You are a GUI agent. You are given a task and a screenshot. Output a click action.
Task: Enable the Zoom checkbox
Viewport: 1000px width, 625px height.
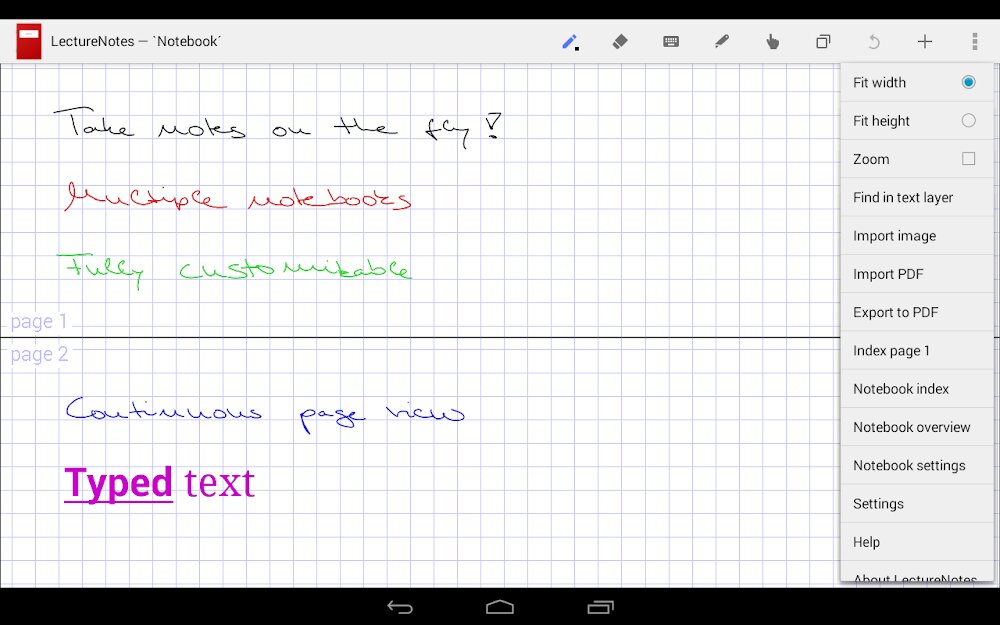pyautogui.click(x=967, y=159)
